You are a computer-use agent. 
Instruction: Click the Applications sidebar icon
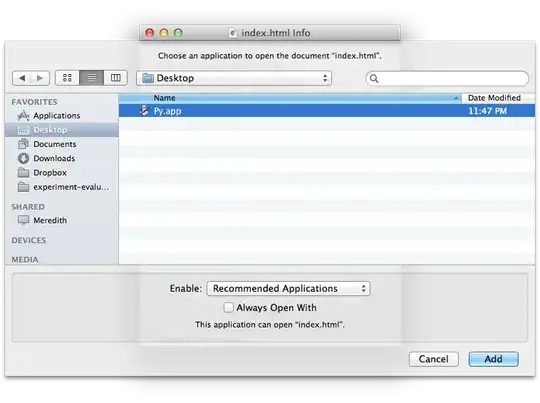coord(23,116)
